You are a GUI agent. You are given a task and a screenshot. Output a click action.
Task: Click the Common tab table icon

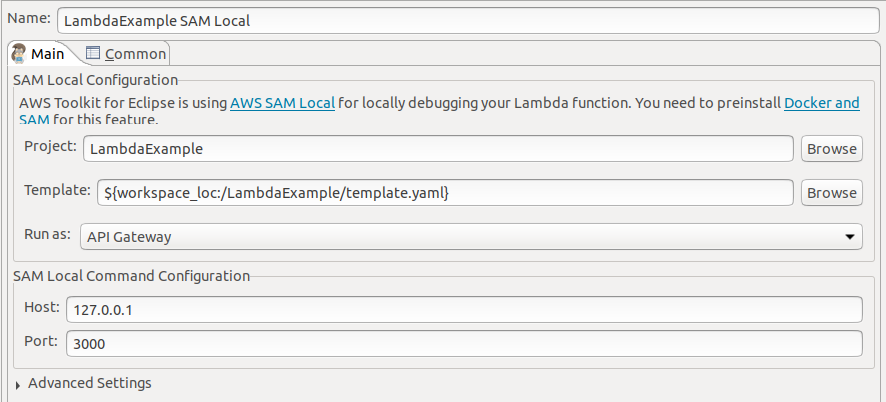(x=93, y=53)
